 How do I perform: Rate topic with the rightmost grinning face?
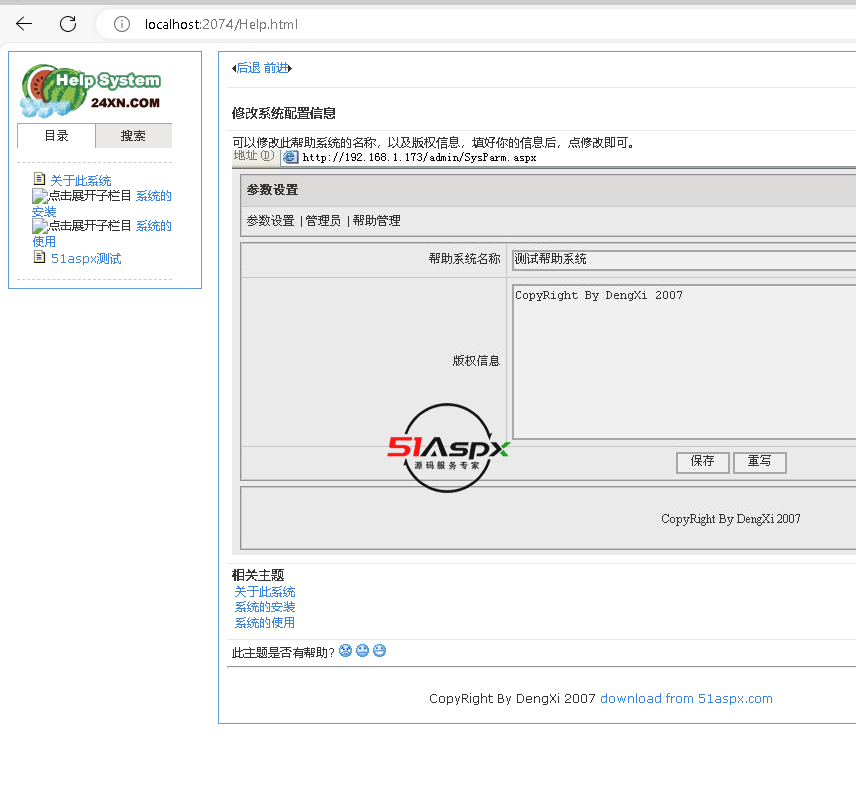[379, 651]
